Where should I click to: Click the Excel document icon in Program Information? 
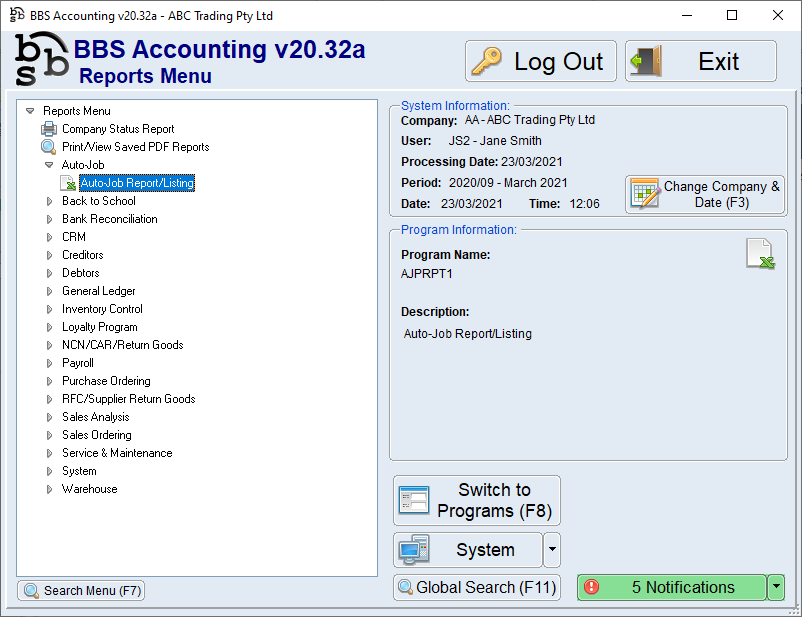[760, 254]
